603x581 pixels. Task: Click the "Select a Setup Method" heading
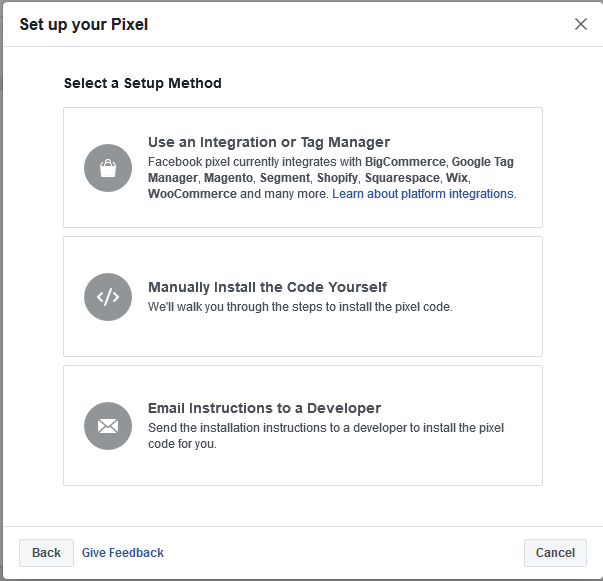pos(143,83)
